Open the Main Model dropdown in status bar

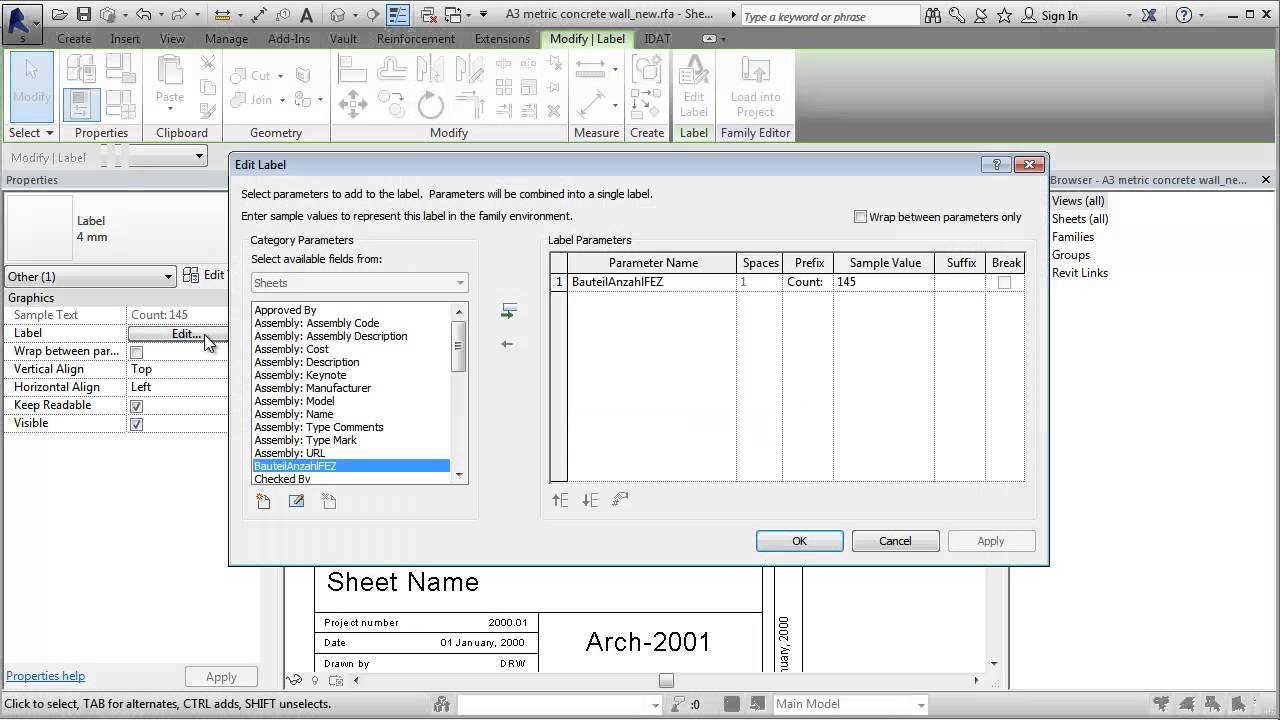coord(851,704)
